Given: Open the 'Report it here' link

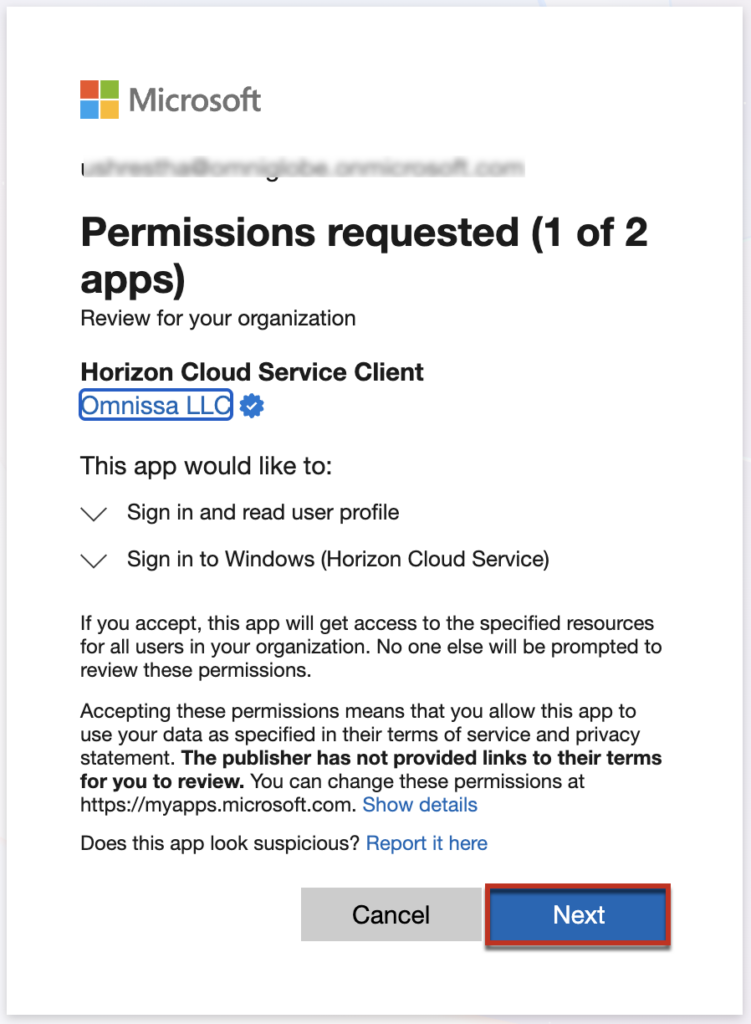Looking at the screenshot, I should pos(426,843).
